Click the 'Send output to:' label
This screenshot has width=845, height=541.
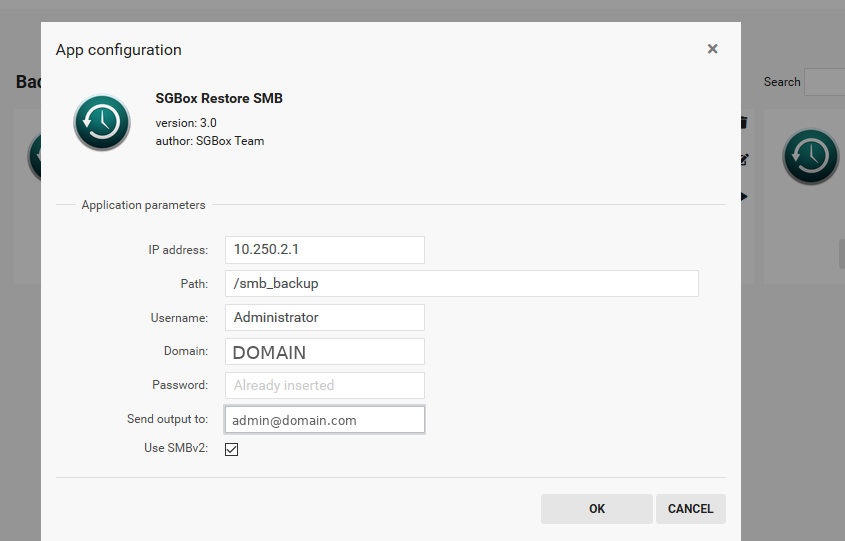tap(167, 419)
